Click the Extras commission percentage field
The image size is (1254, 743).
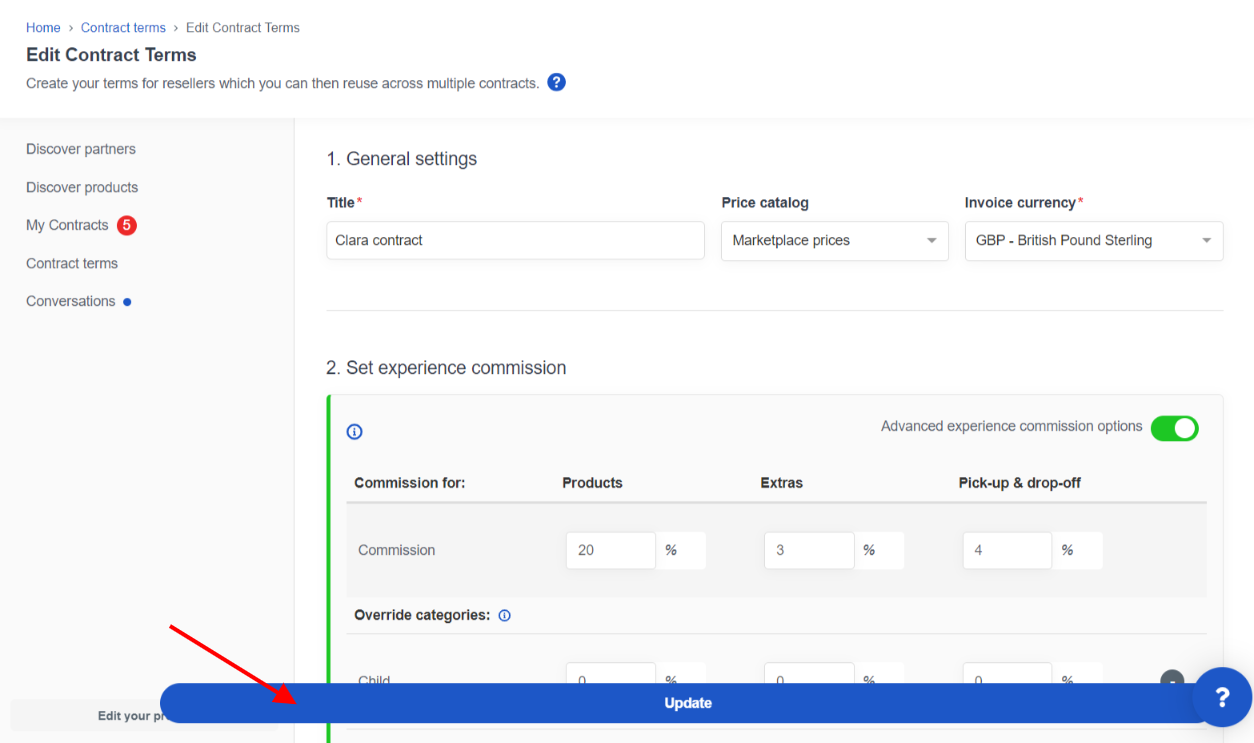click(809, 550)
